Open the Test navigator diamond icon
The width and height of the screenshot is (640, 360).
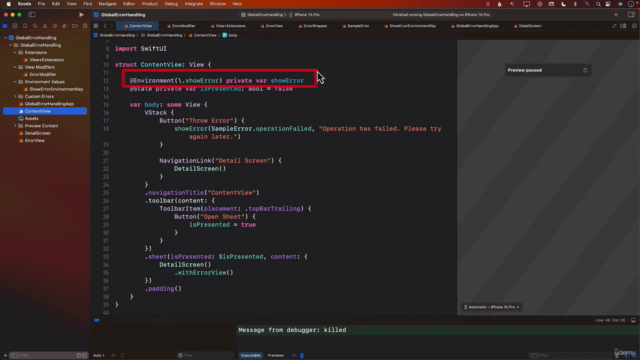tap(55, 26)
